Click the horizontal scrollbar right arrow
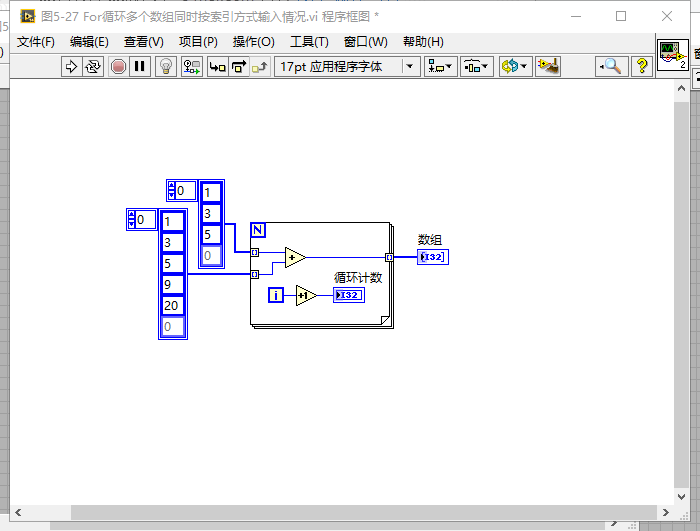 click(x=666, y=512)
